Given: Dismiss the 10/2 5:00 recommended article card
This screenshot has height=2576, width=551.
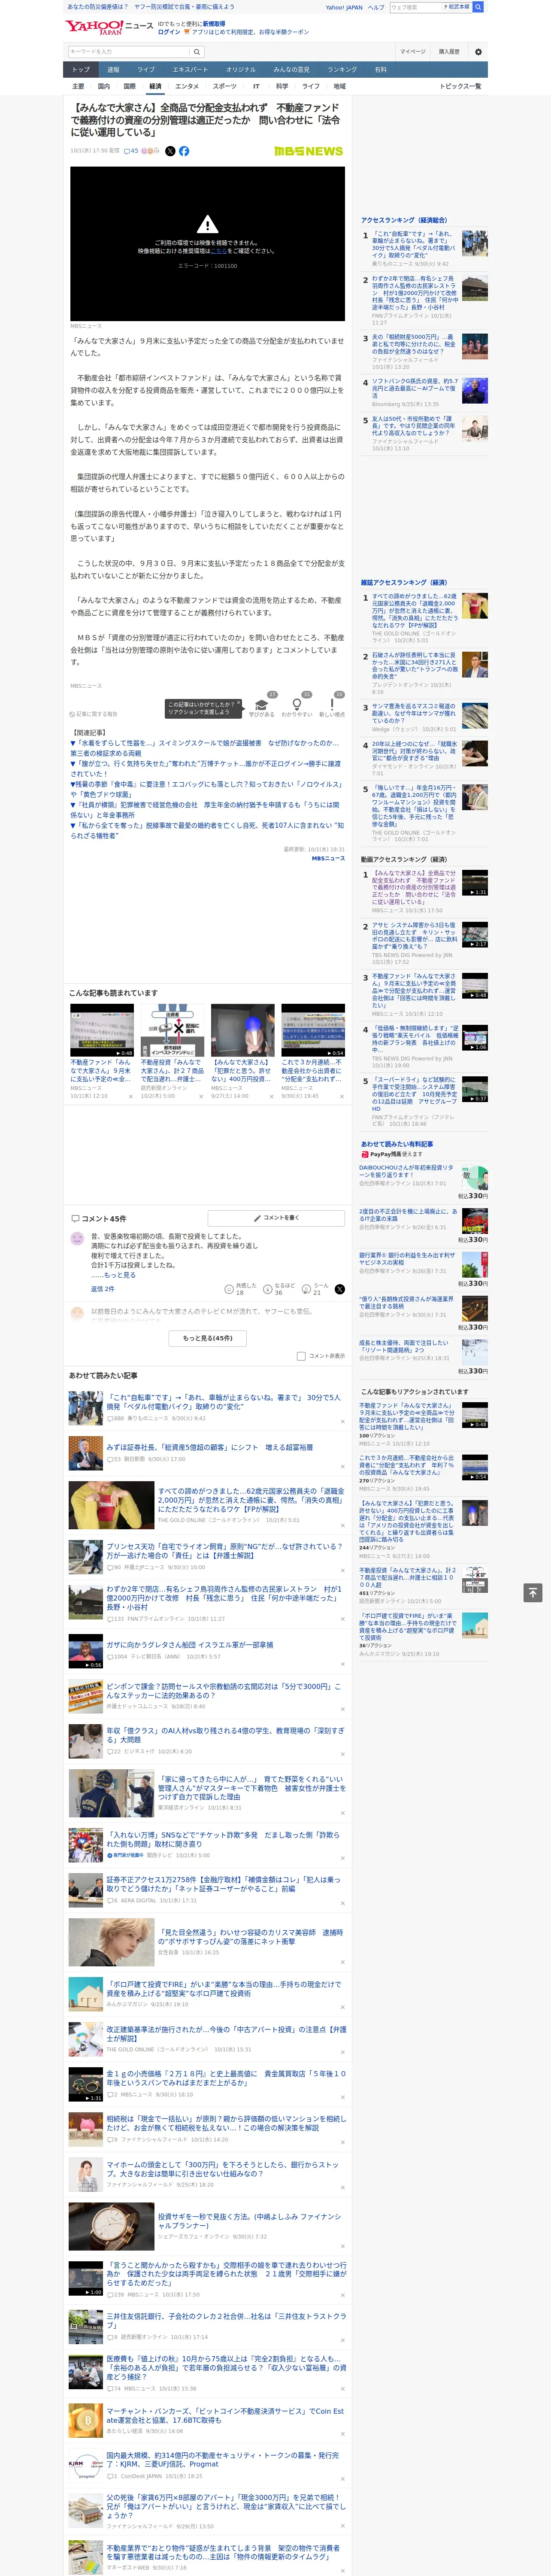Looking at the screenshot, I should (201, 1096).
